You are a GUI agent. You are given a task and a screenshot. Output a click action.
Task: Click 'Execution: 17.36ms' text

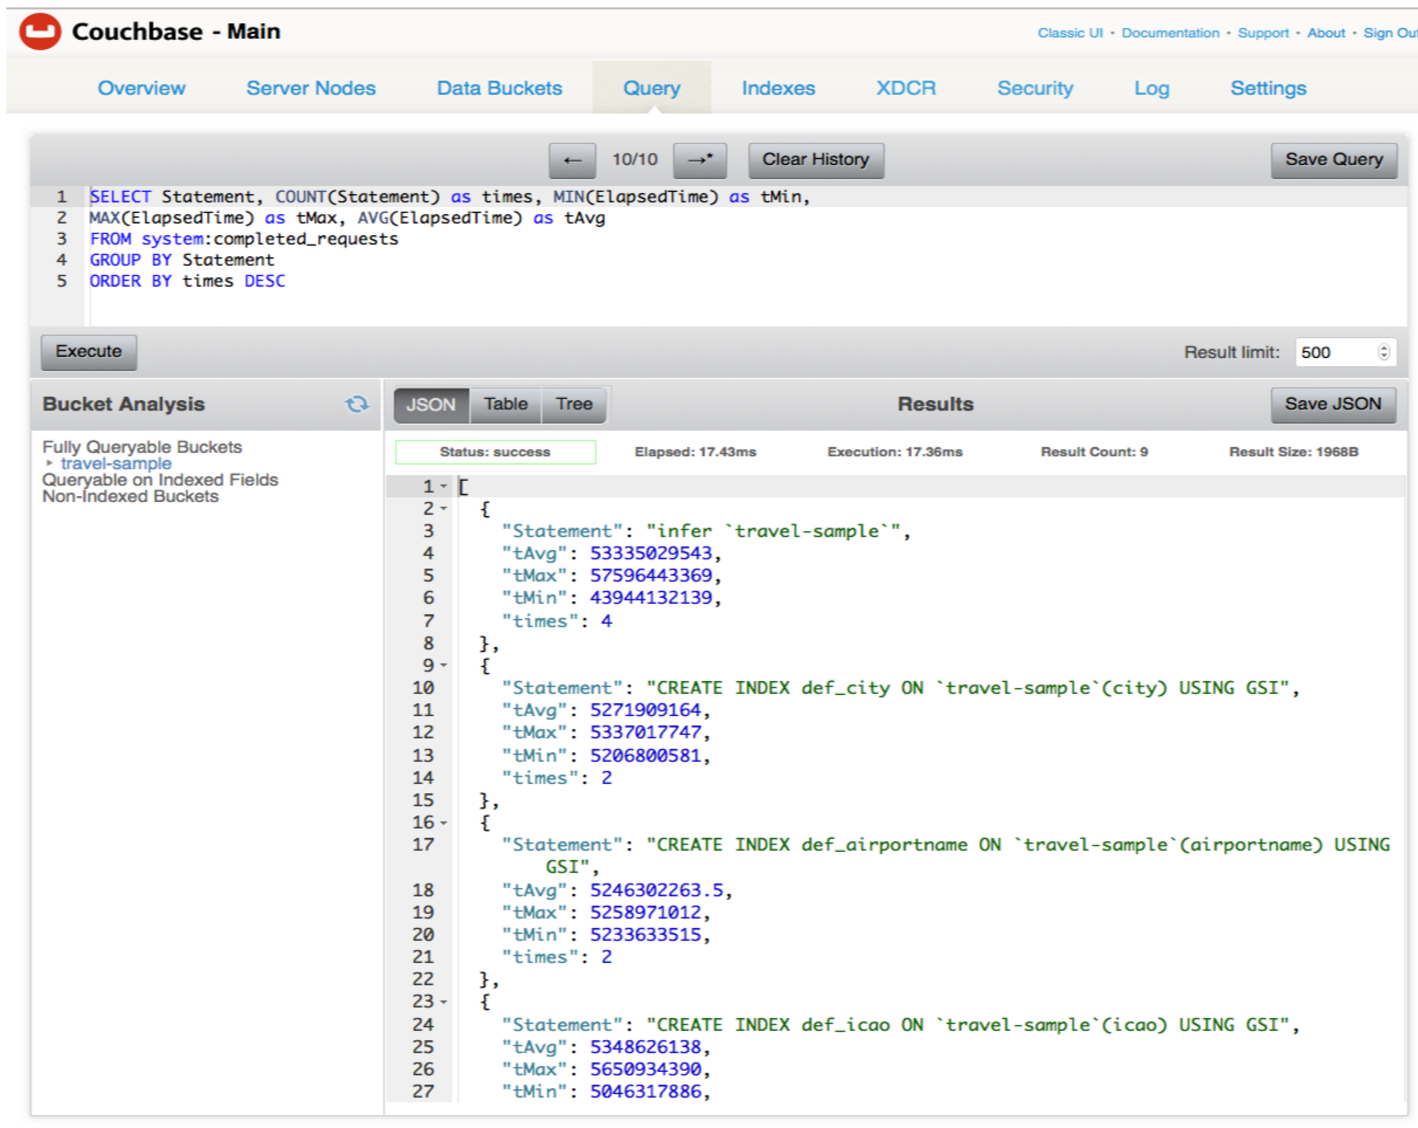point(895,452)
